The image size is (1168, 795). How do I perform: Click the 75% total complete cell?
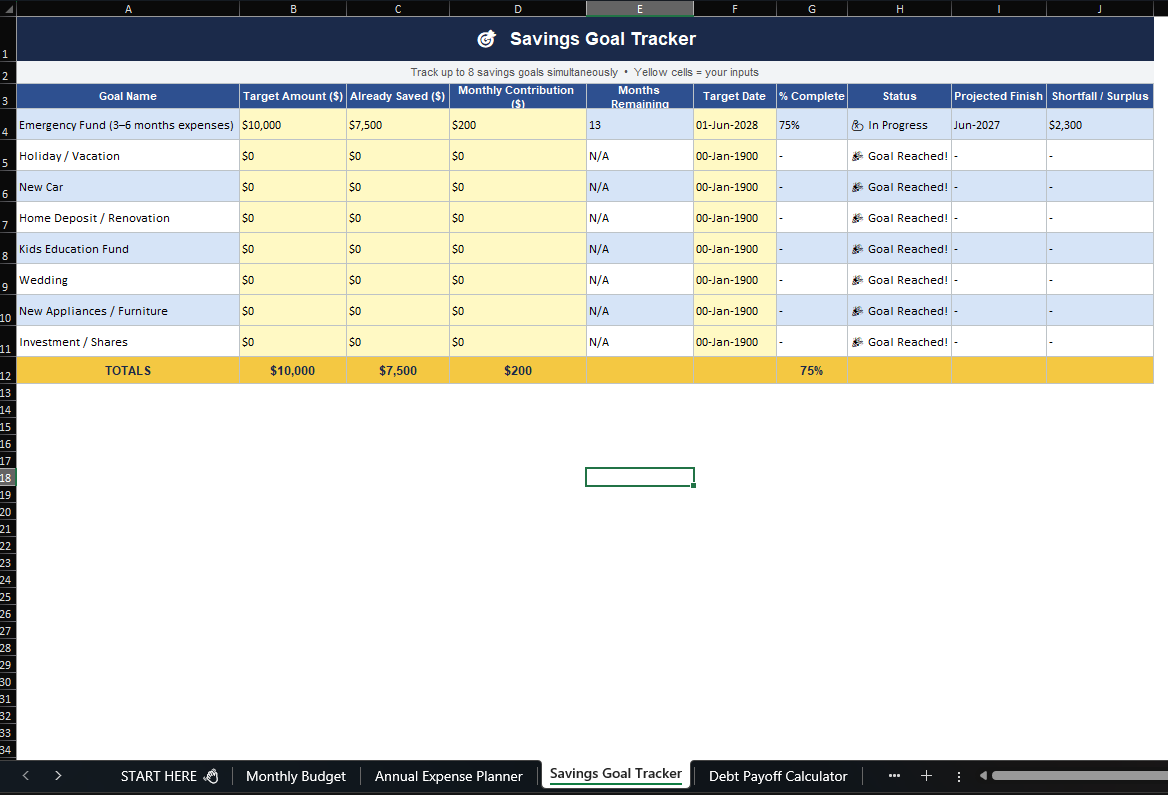812,370
